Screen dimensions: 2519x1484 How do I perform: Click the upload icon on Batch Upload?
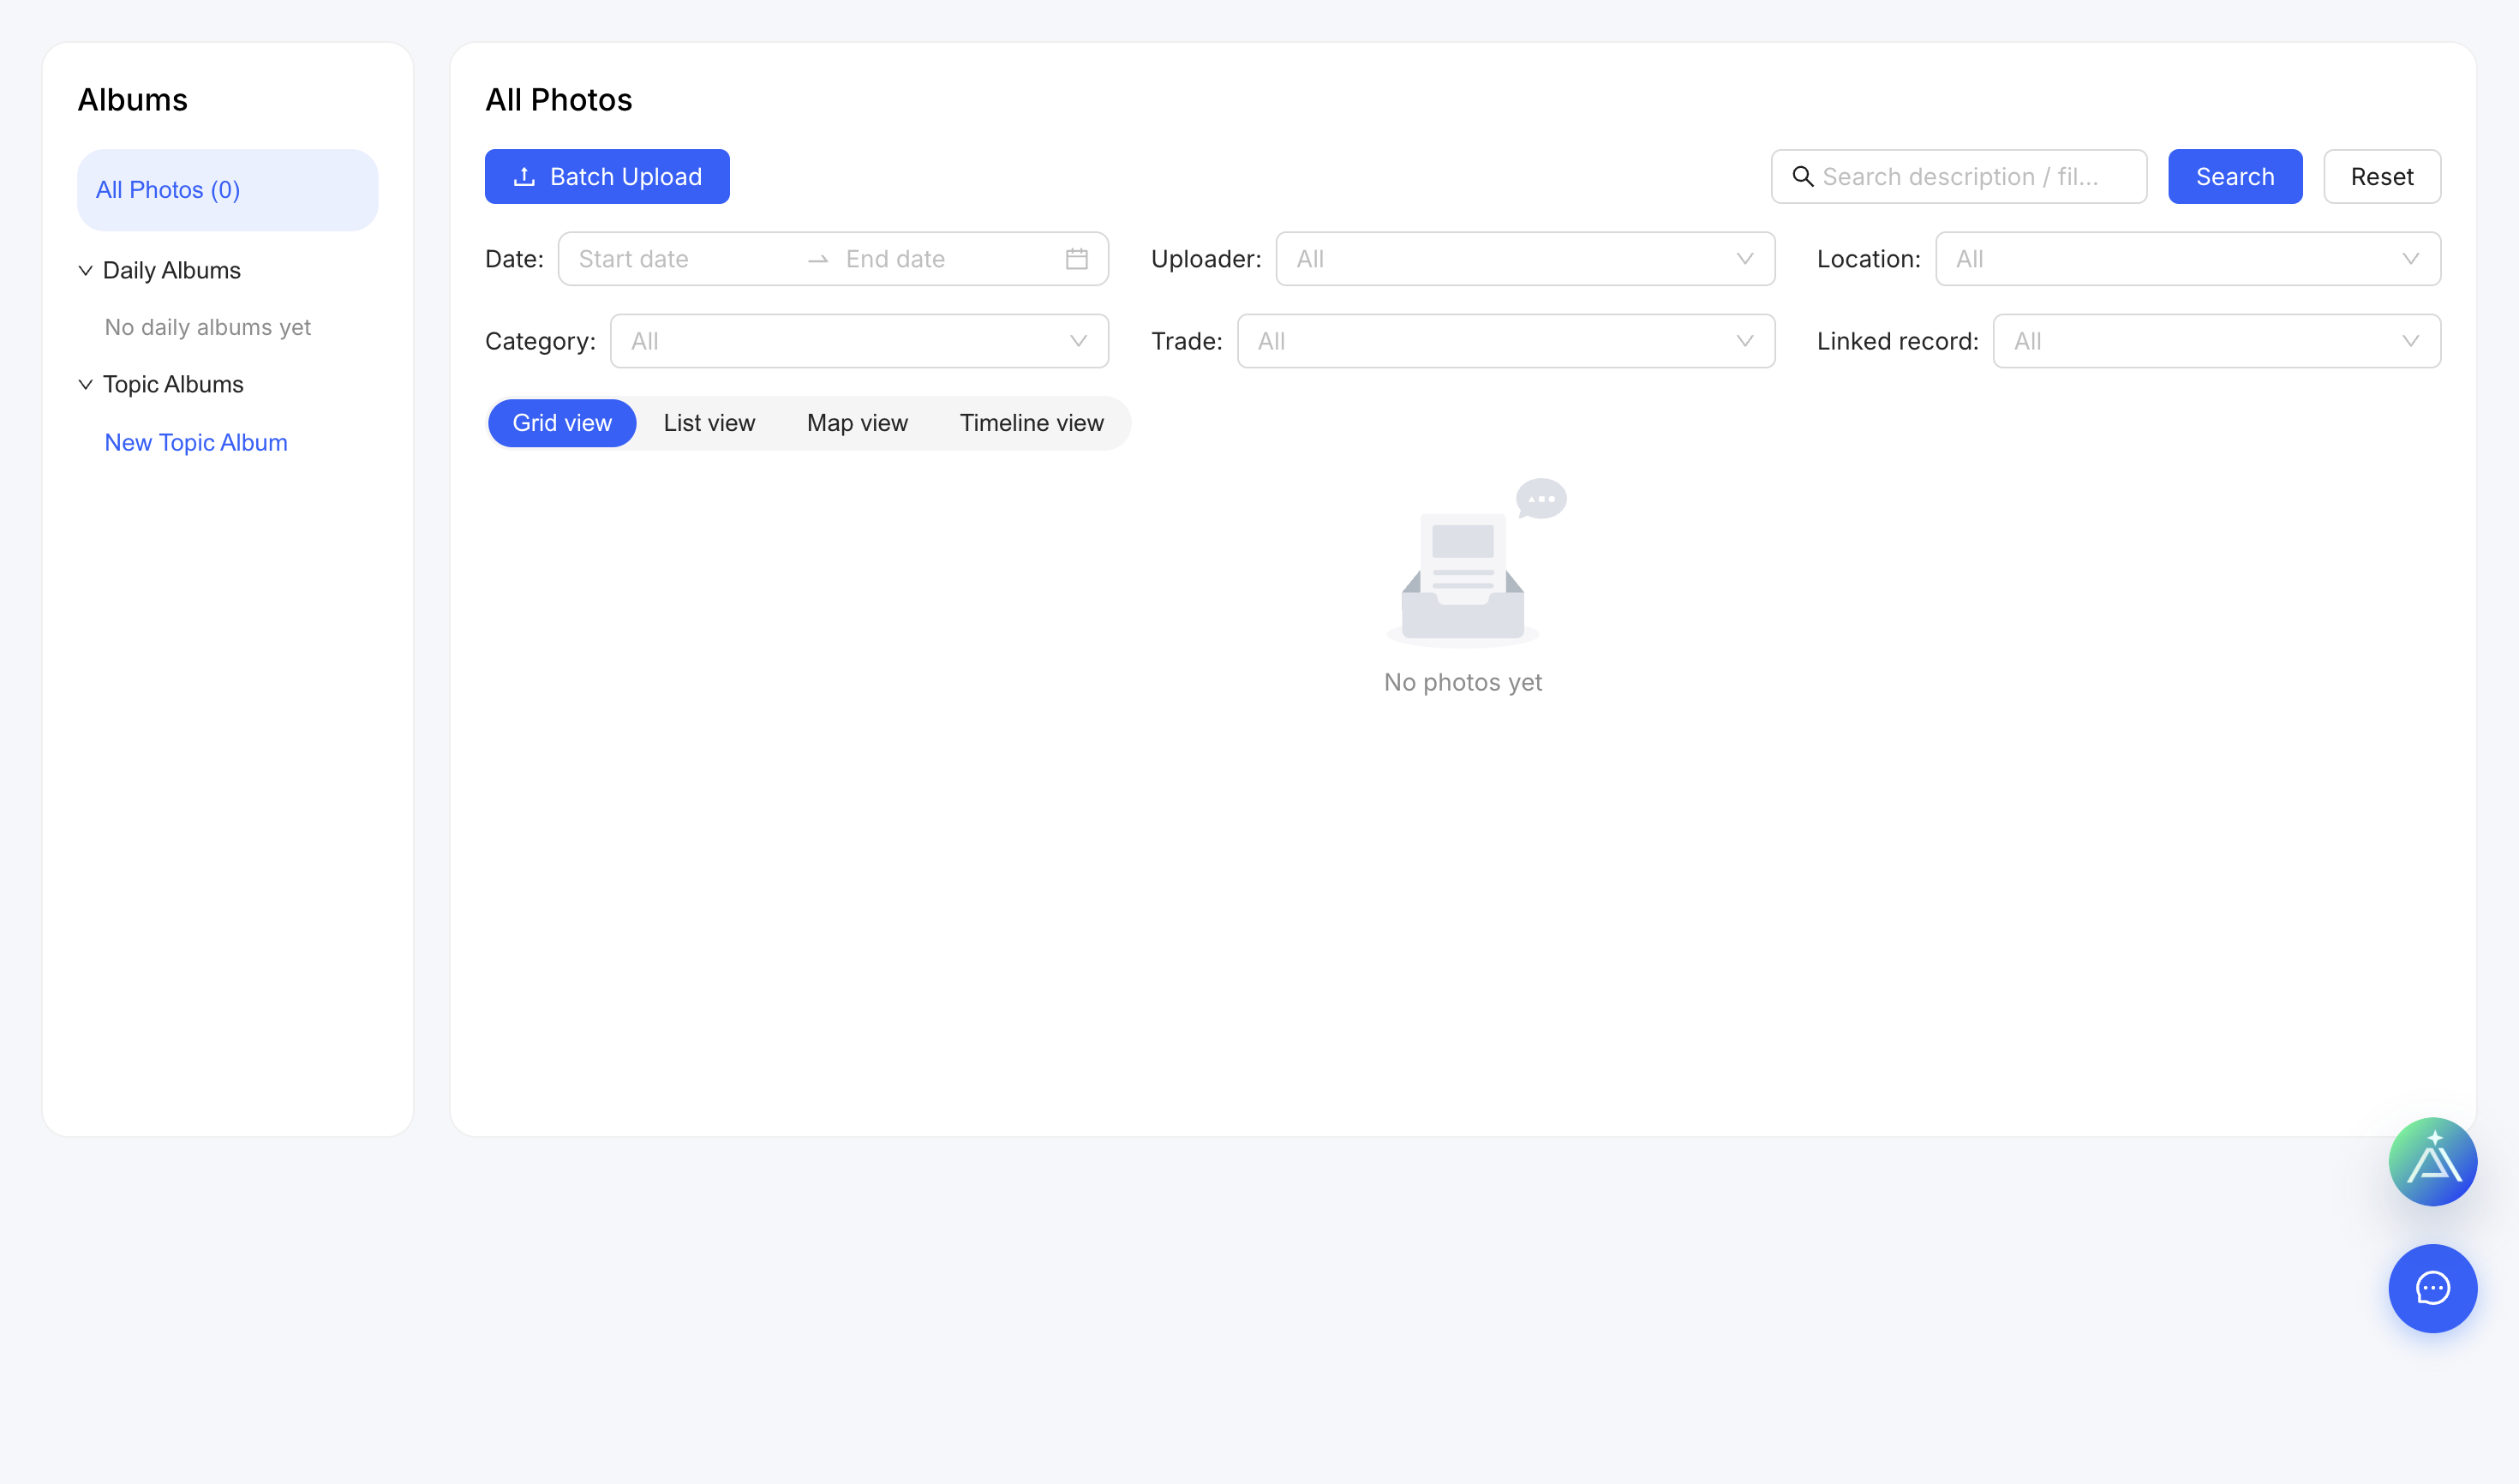pyautogui.click(x=524, y=177)
